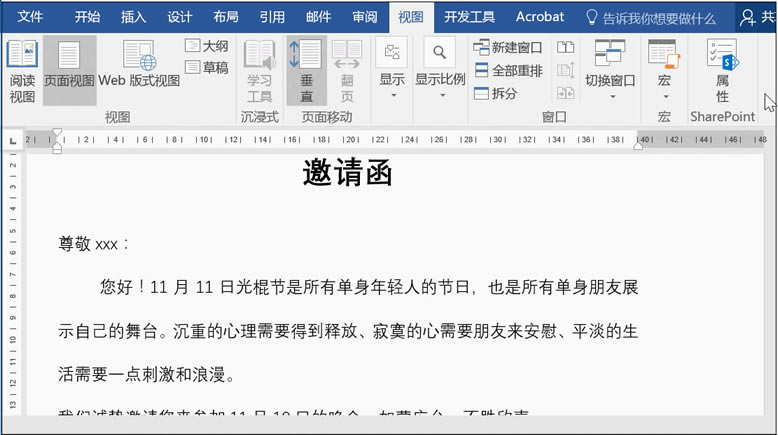Click the vertical ruler
The width and height of the screenshot is (778, 435).
coord(13,284)
